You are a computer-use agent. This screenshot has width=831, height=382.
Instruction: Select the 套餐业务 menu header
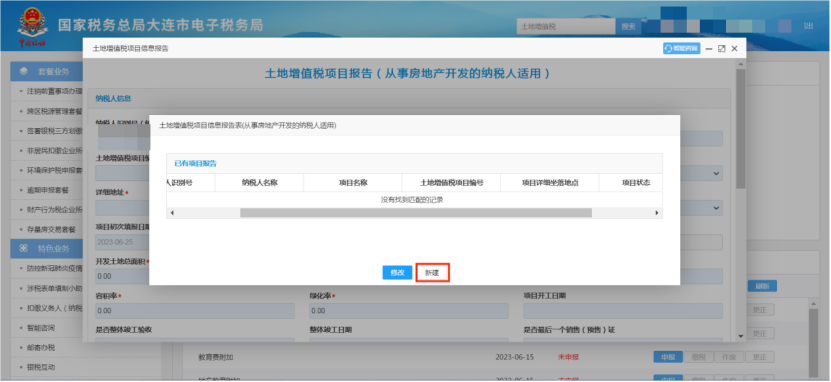47,72
